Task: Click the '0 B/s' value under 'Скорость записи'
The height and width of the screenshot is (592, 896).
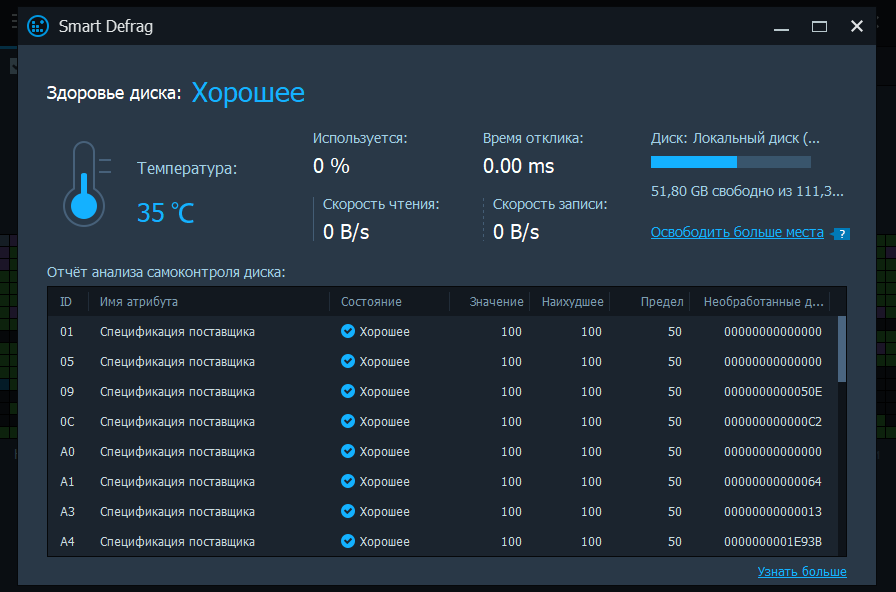Action: [516, 231]
